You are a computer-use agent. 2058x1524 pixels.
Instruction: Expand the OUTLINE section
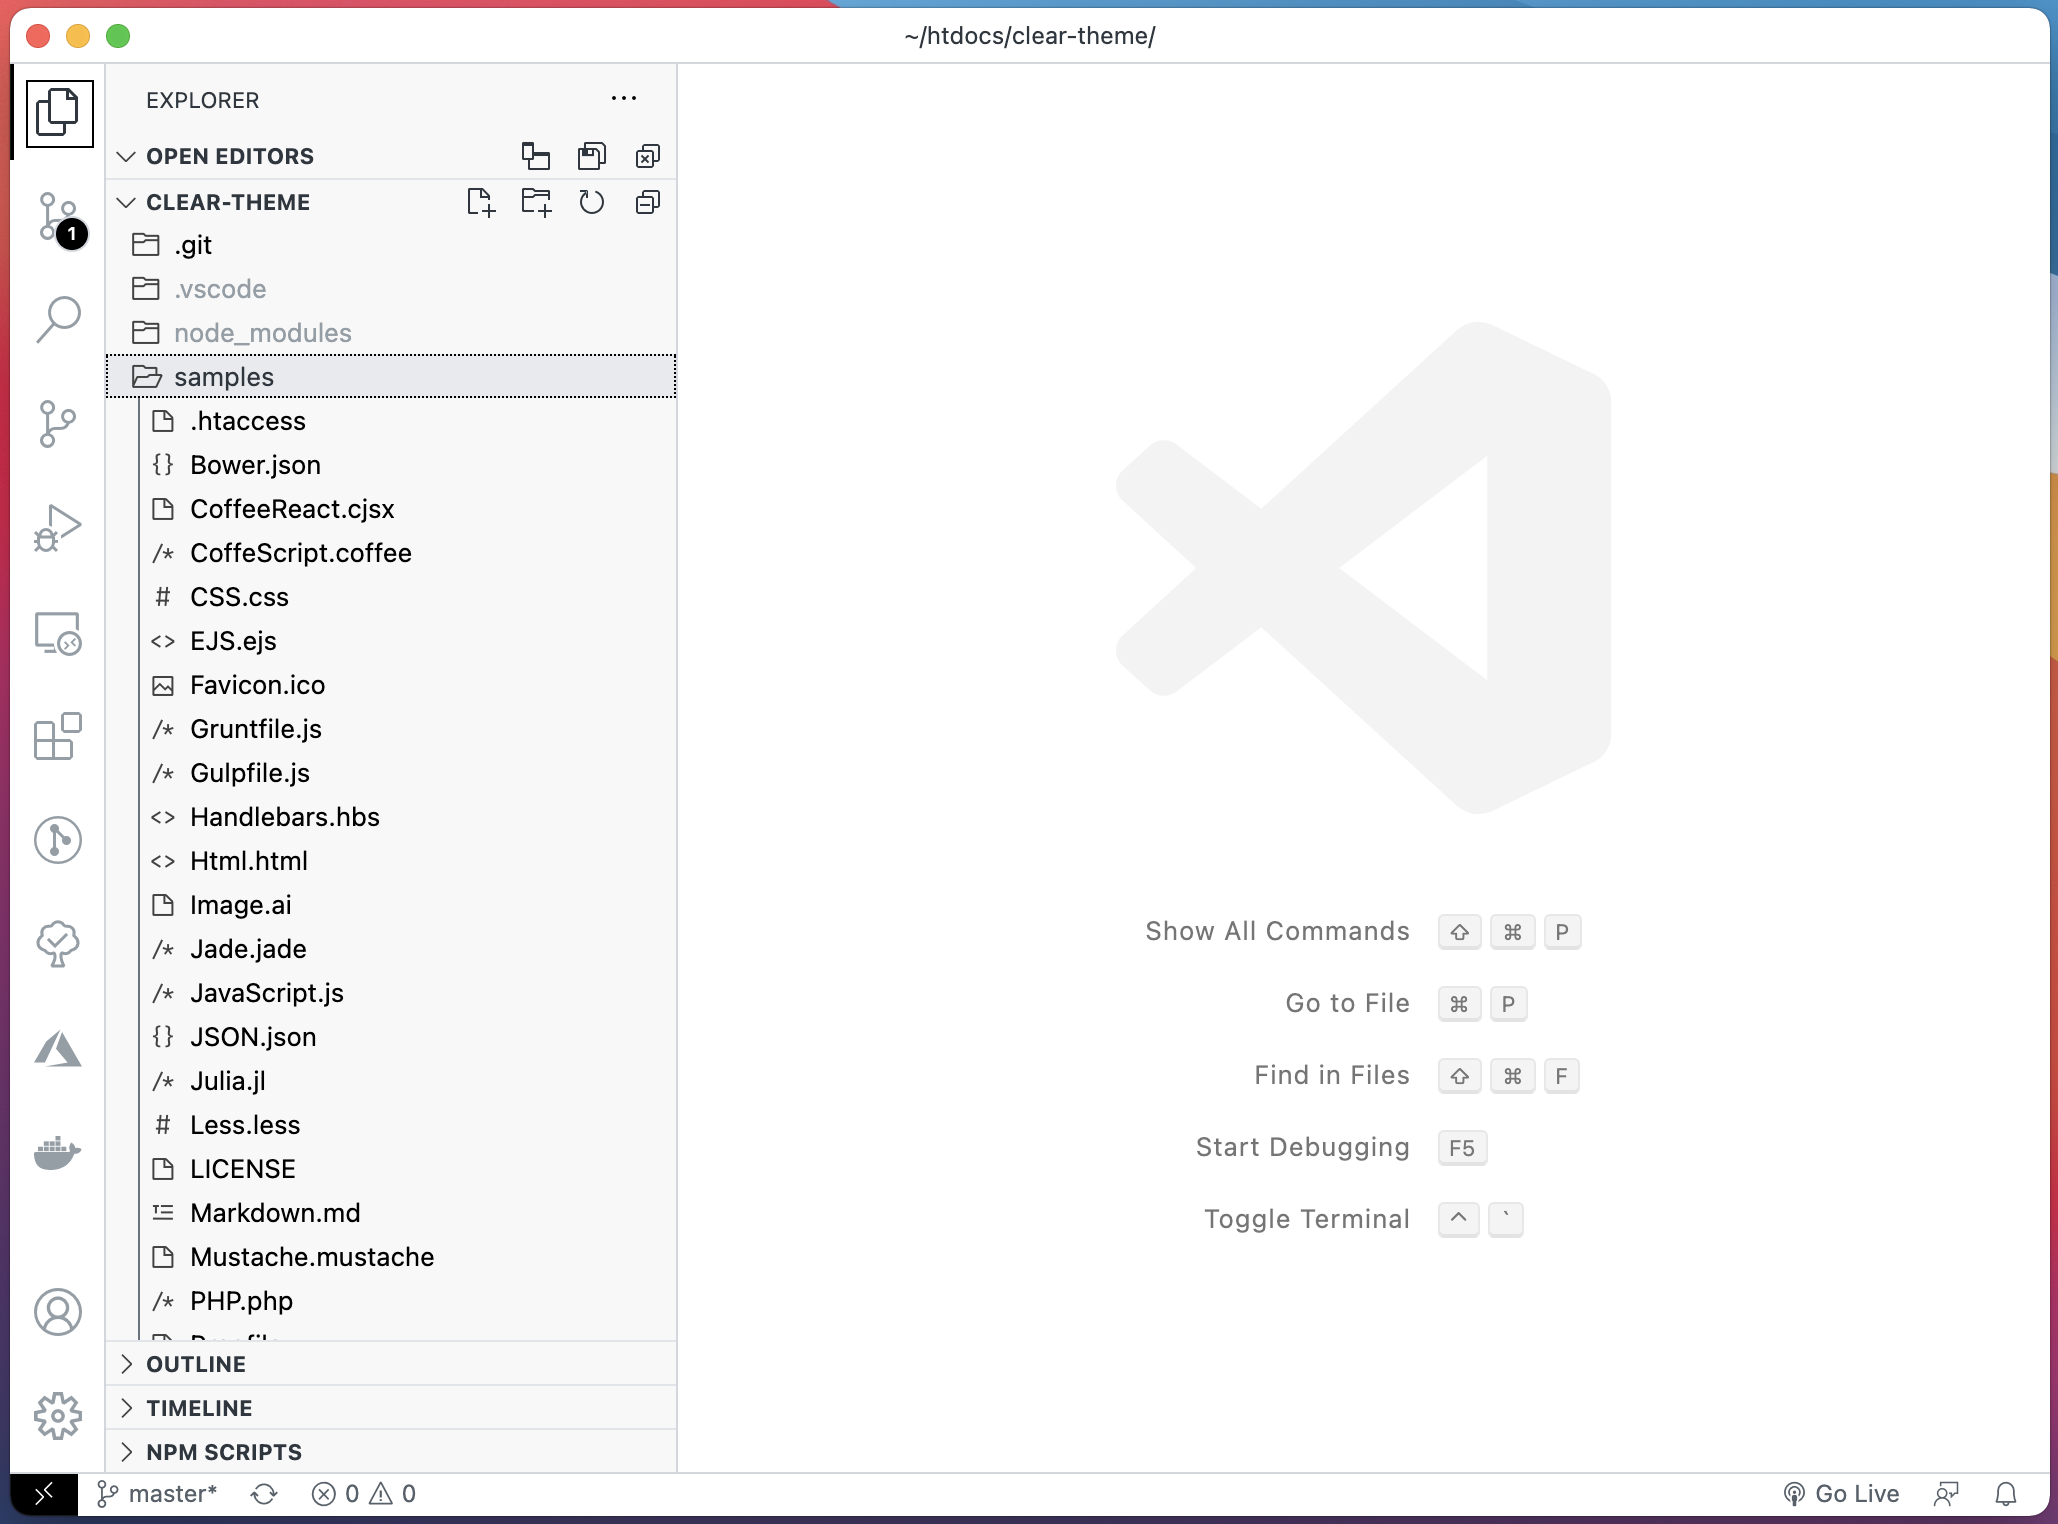click(x=196, y=1364)
